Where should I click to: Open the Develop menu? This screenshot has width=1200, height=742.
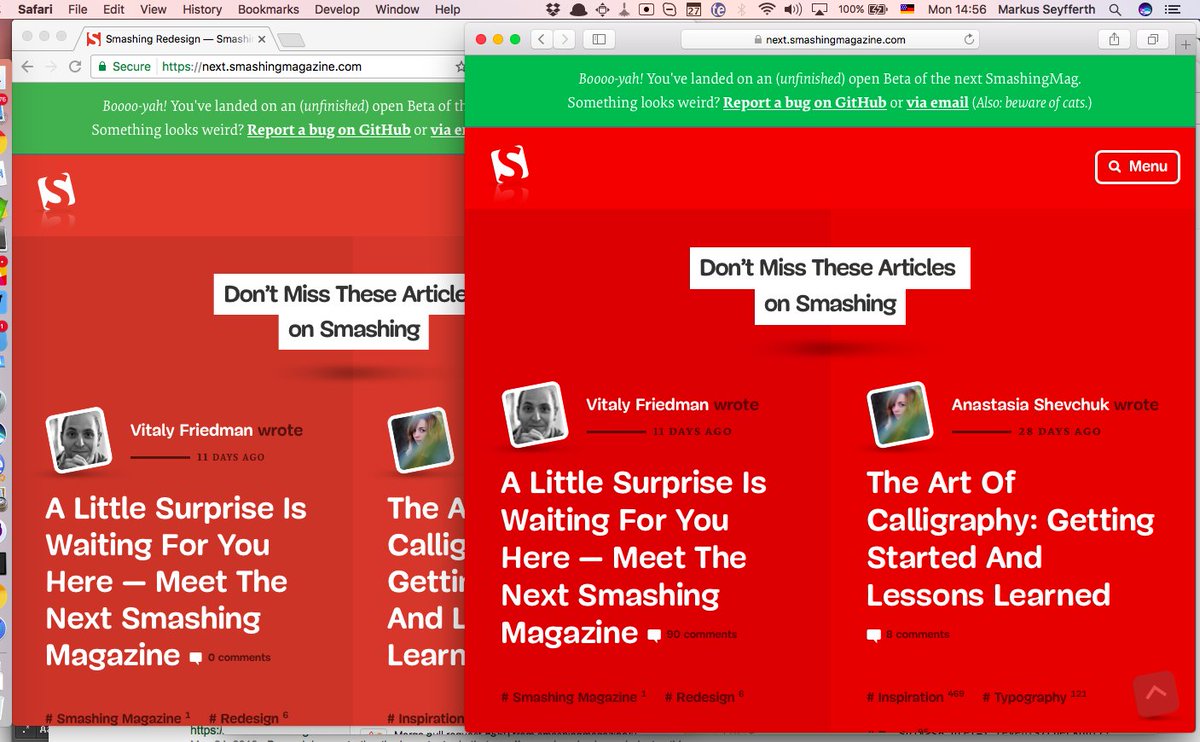point(337,9)
